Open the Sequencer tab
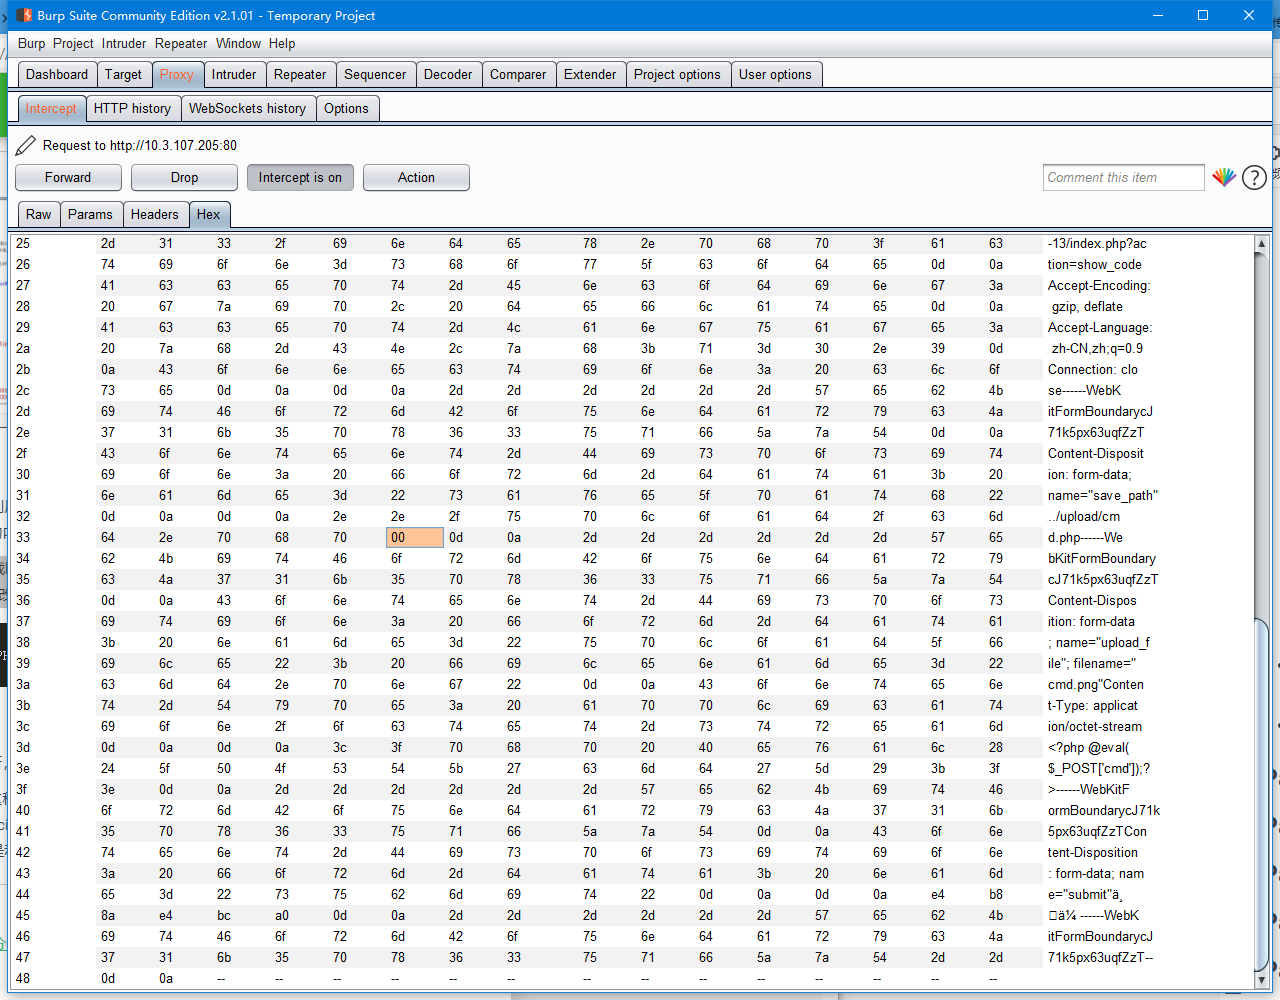1280x1000 pixels. point(375,74)
